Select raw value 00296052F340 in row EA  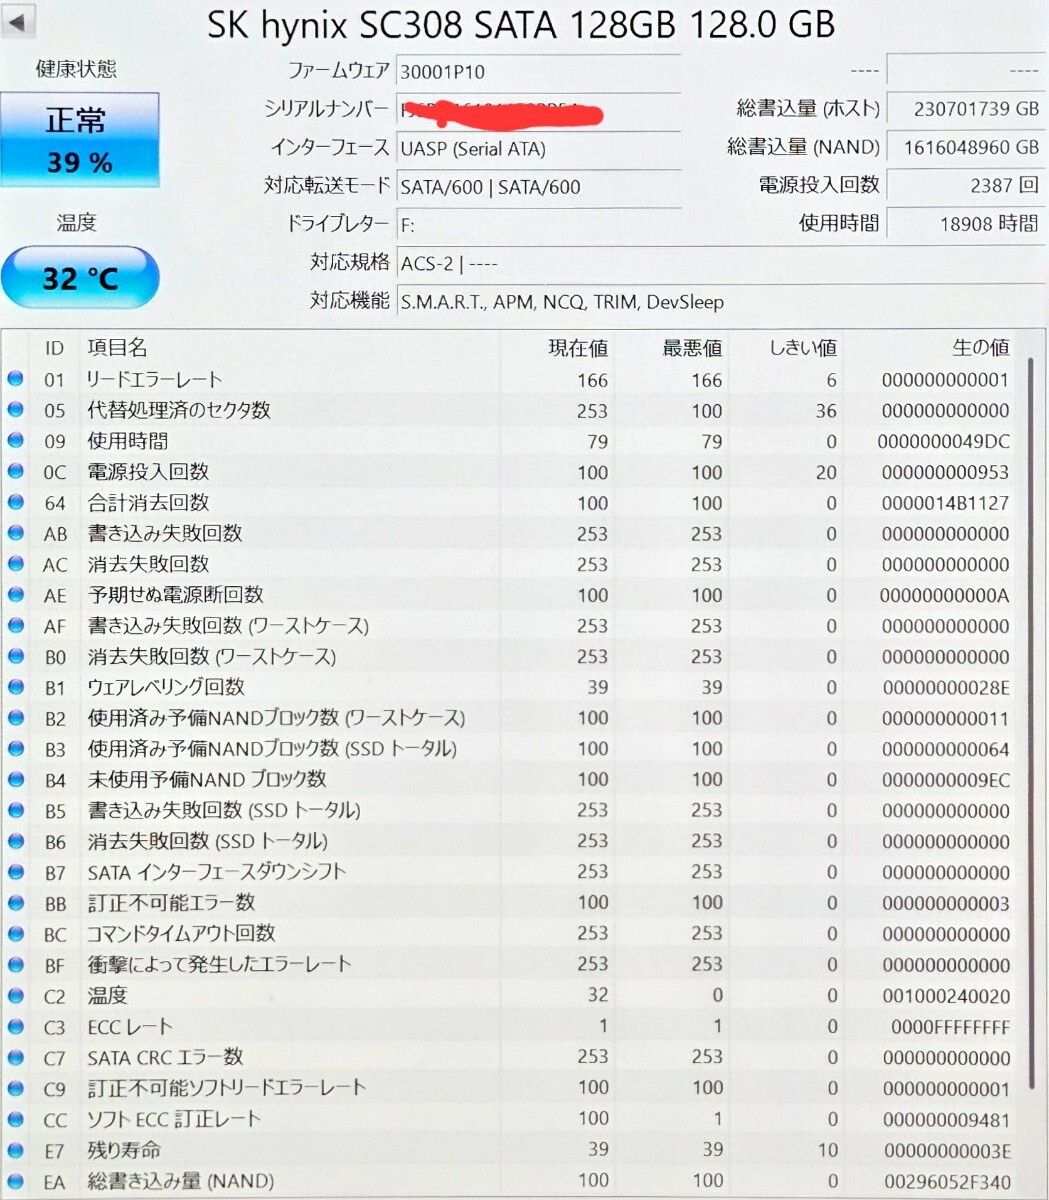click(946, 1181)
